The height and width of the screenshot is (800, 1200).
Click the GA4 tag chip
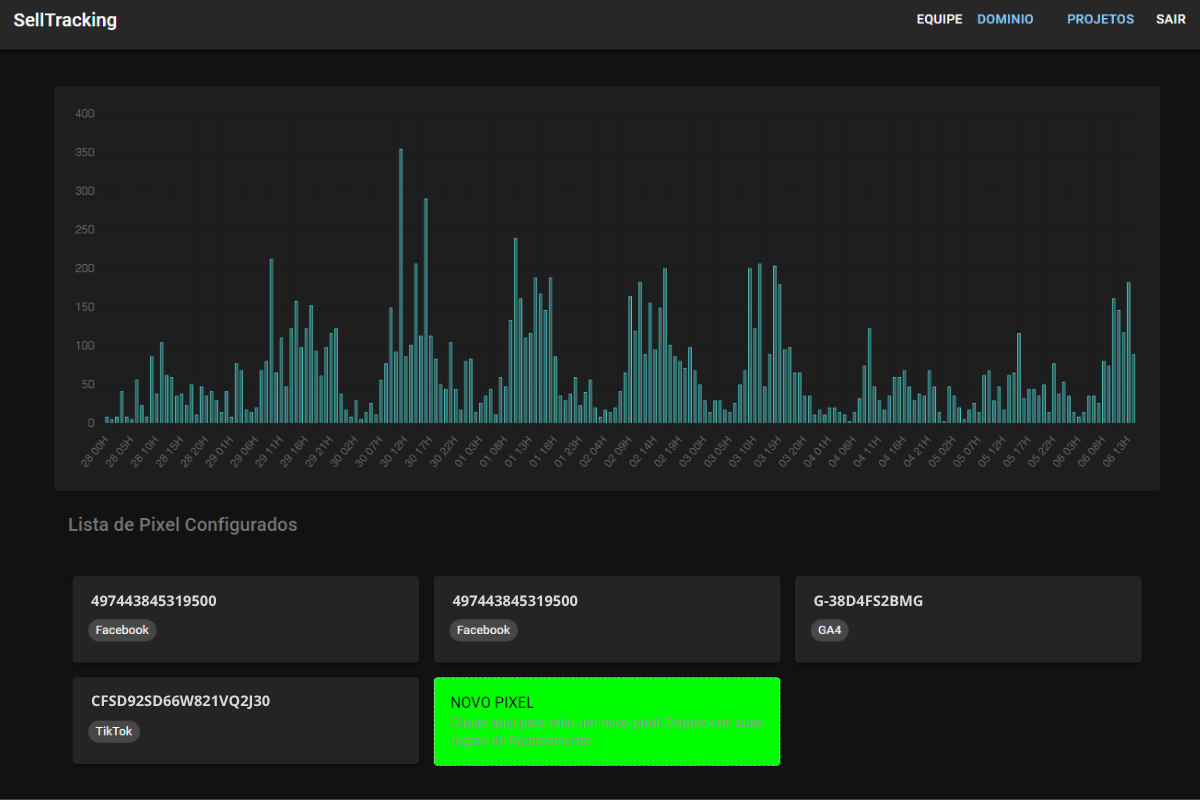pyautogui.click(x=829, y=630)
